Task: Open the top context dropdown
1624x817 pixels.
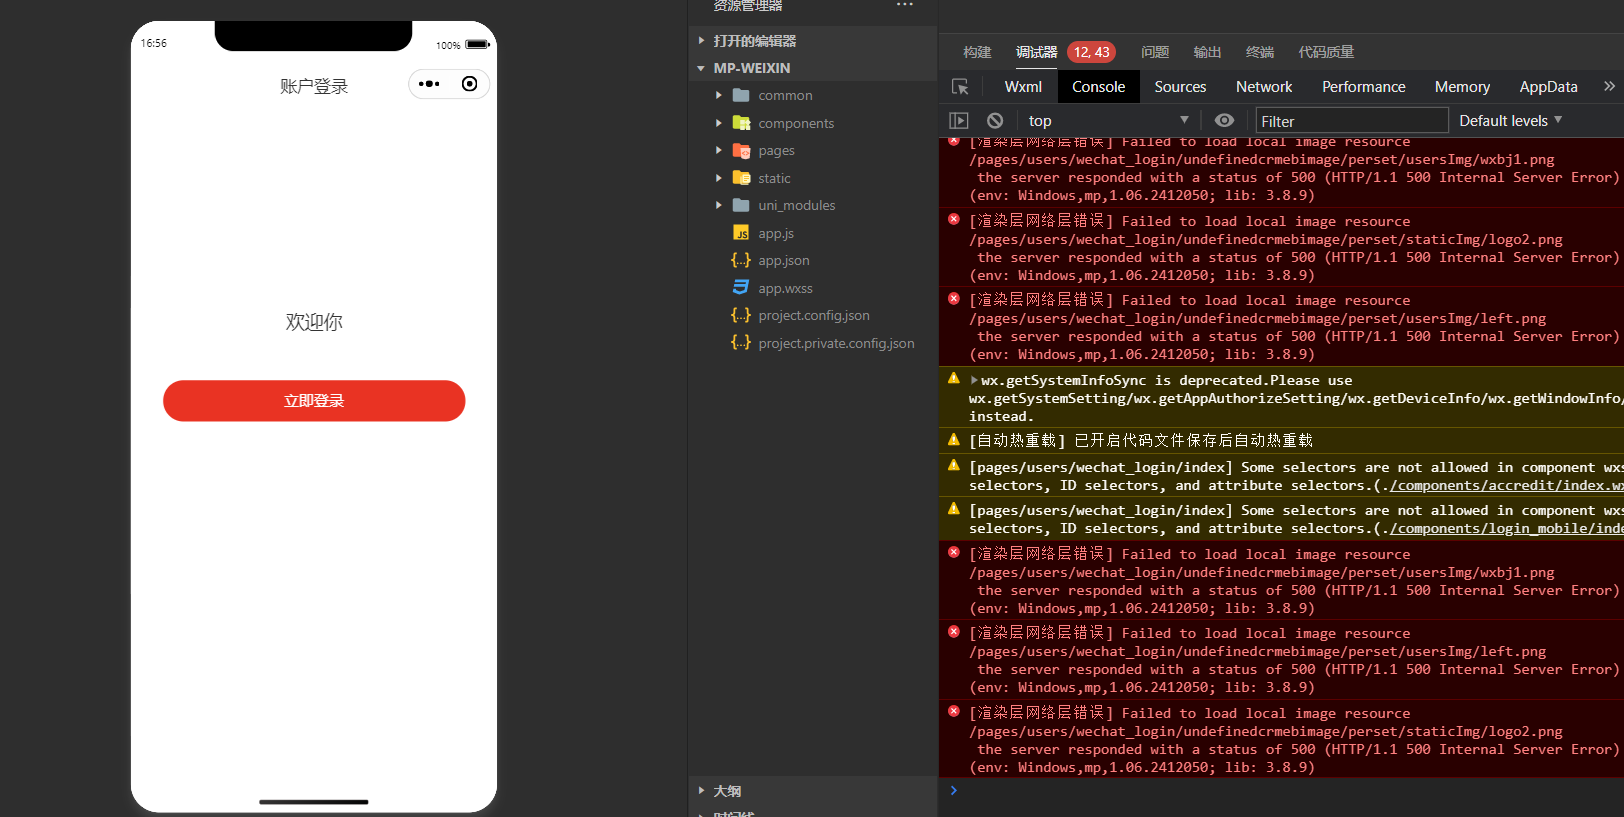Action: click(1108, 121)
